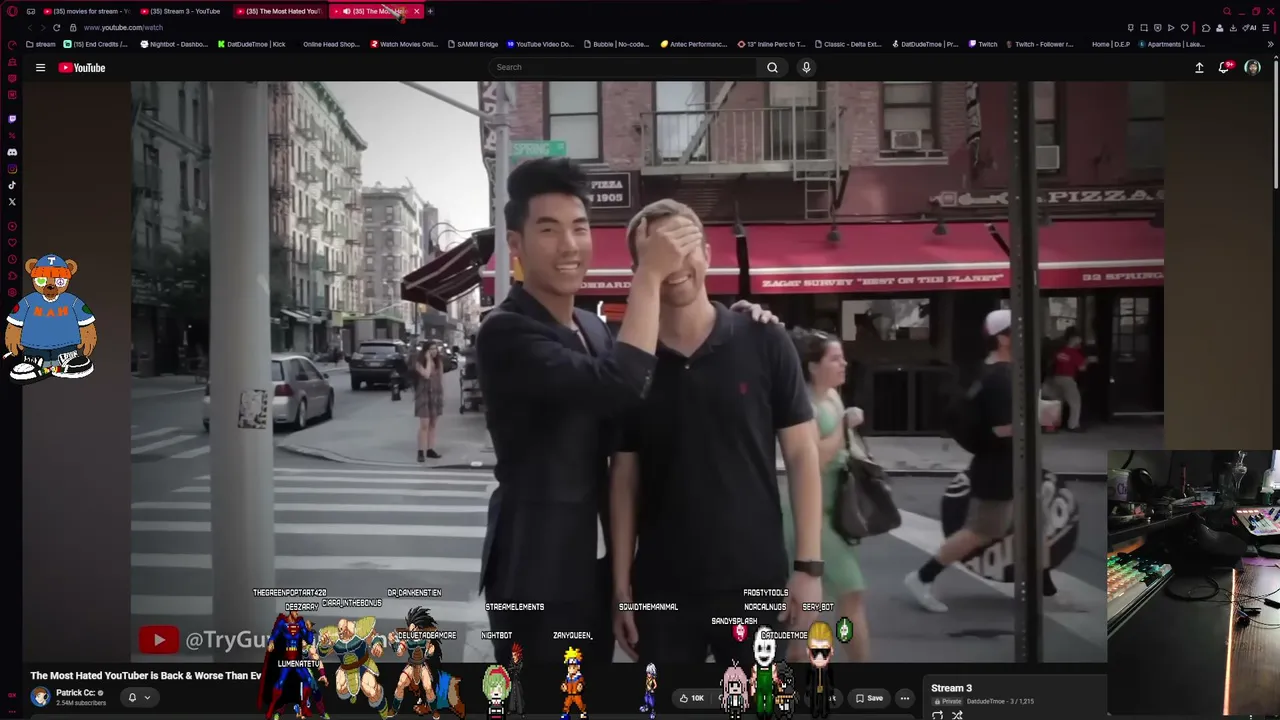The height and width of the screenshot is (720, 1280).
Task: Open the sidebar Instagram icon
Action: point(12,168)
